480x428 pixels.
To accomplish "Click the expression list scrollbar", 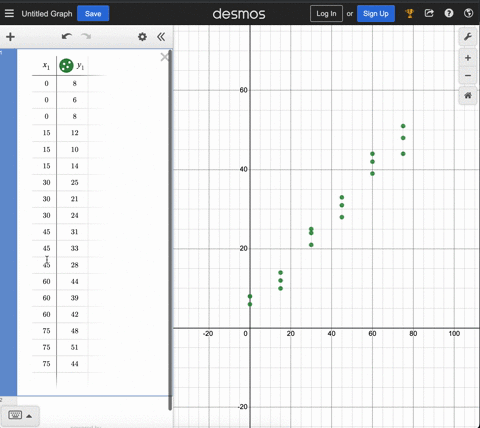I will tap(170, 230).
